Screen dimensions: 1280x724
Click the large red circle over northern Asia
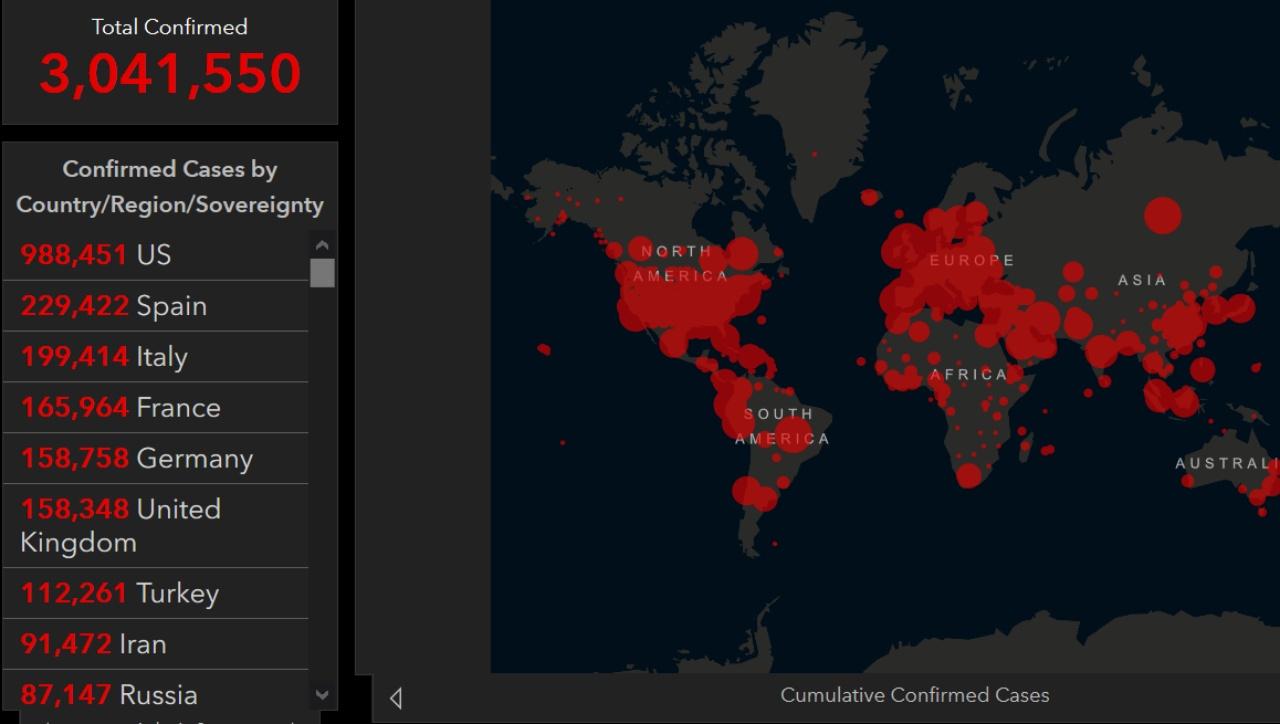click(x=1162, y=216)
